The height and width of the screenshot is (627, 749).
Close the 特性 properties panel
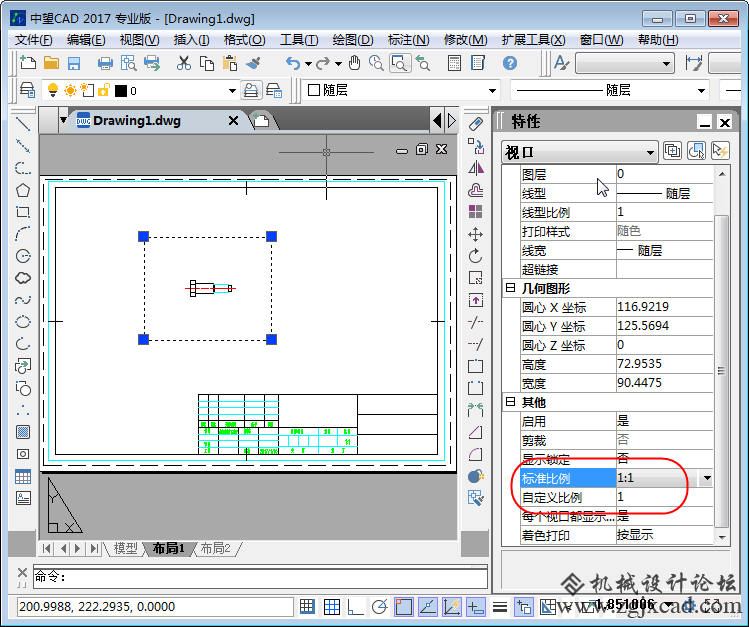725,123
